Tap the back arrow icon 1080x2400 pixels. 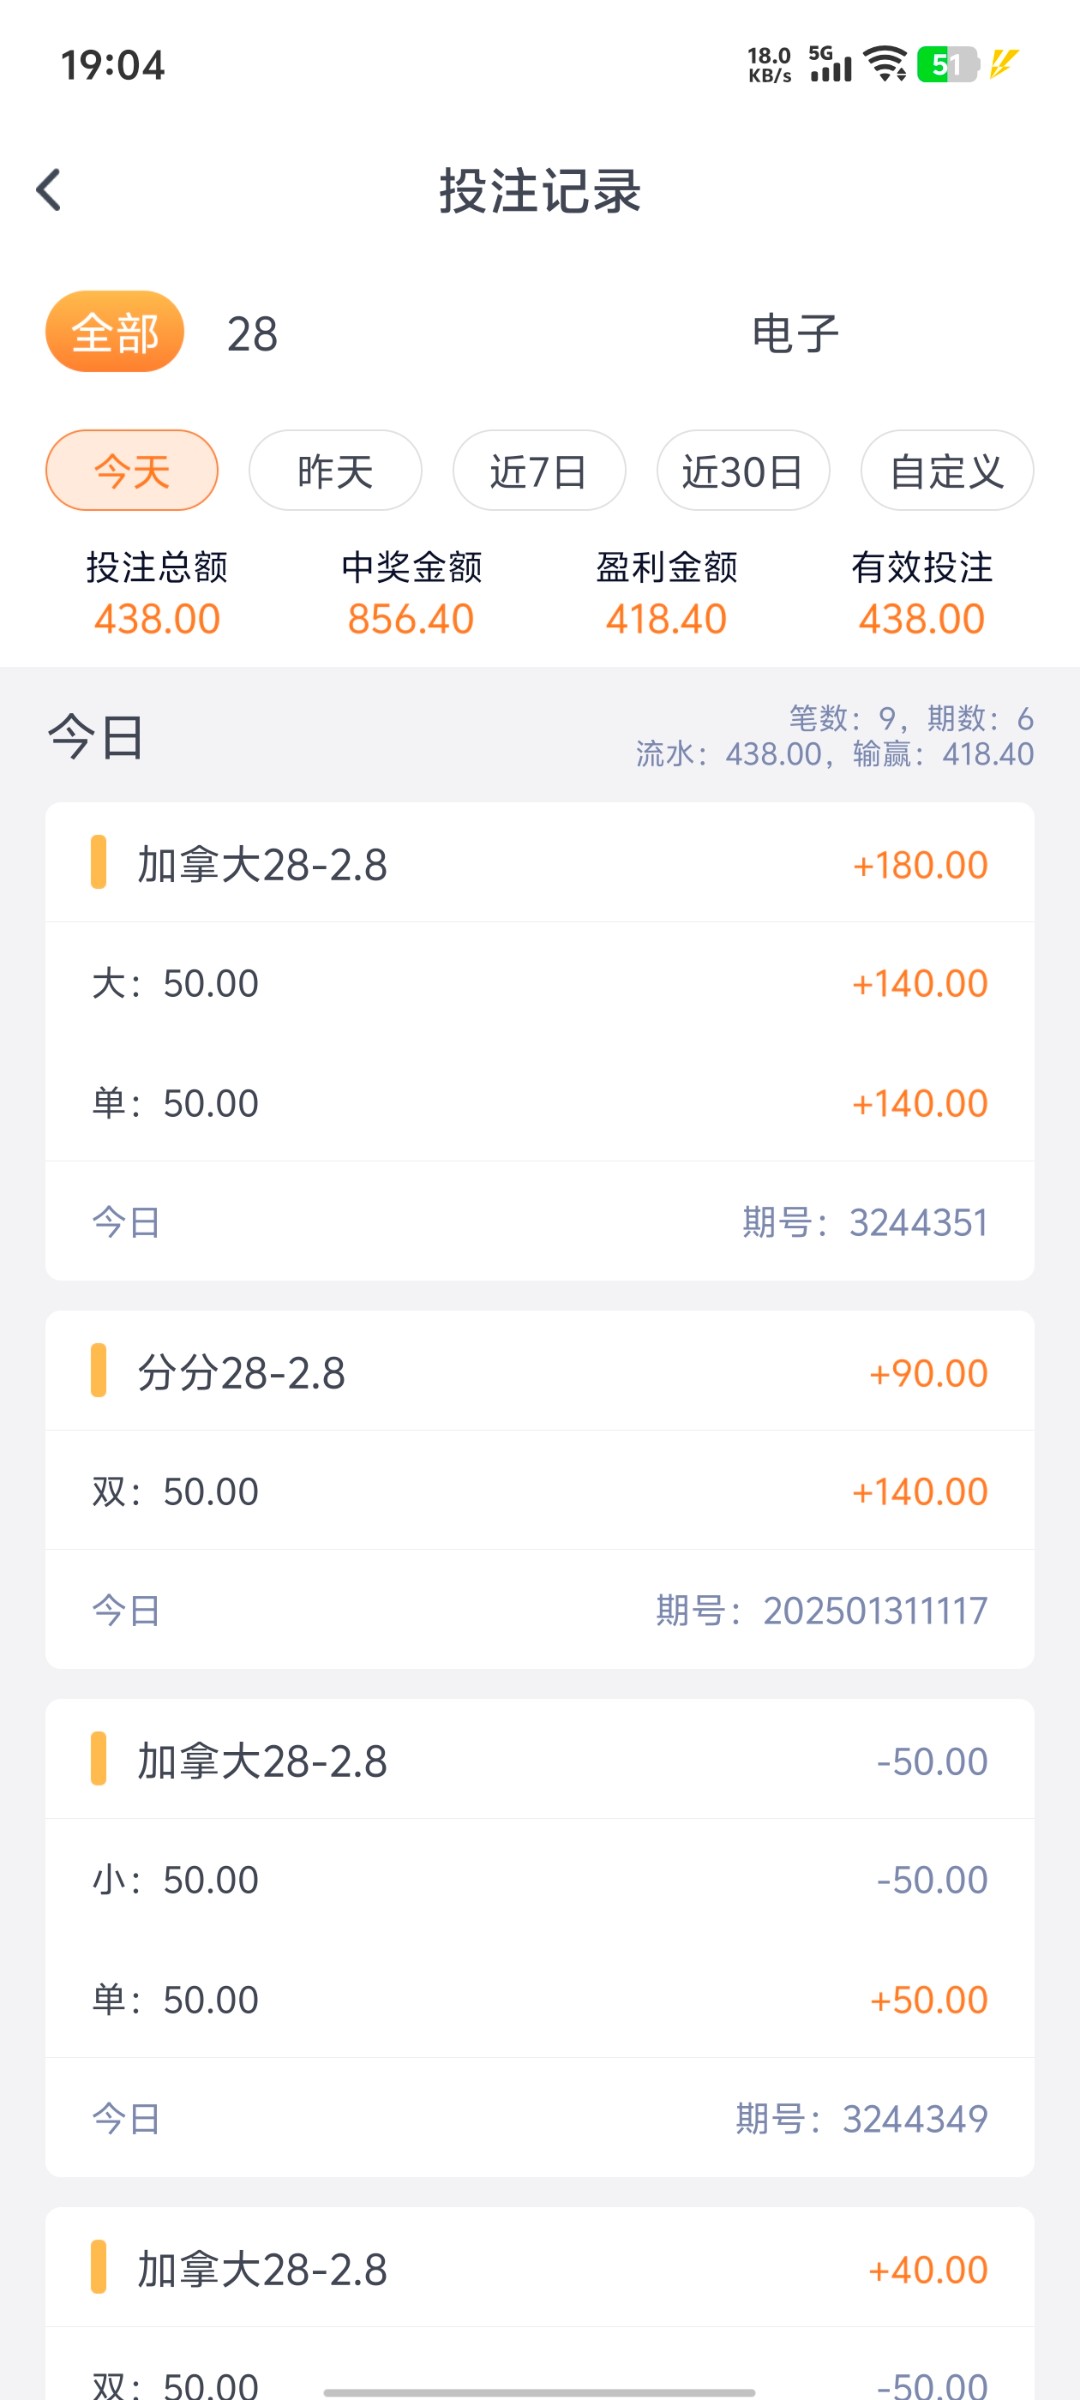(49, 190)
